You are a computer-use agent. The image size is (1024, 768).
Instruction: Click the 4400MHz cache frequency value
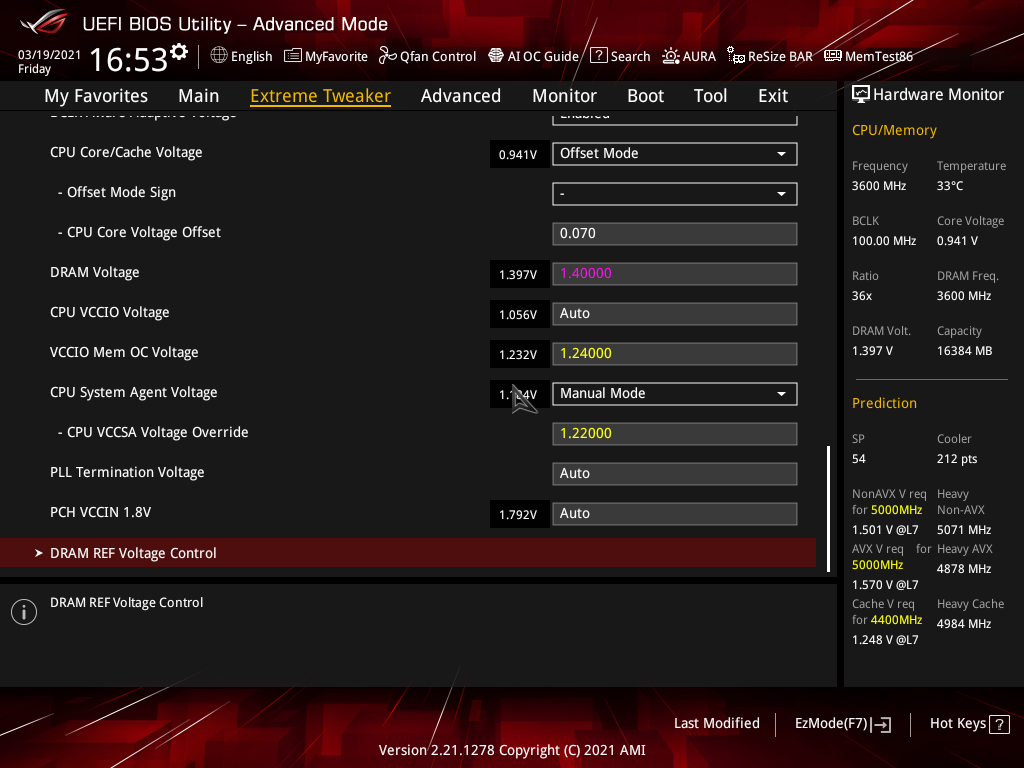tap(896, 620)
